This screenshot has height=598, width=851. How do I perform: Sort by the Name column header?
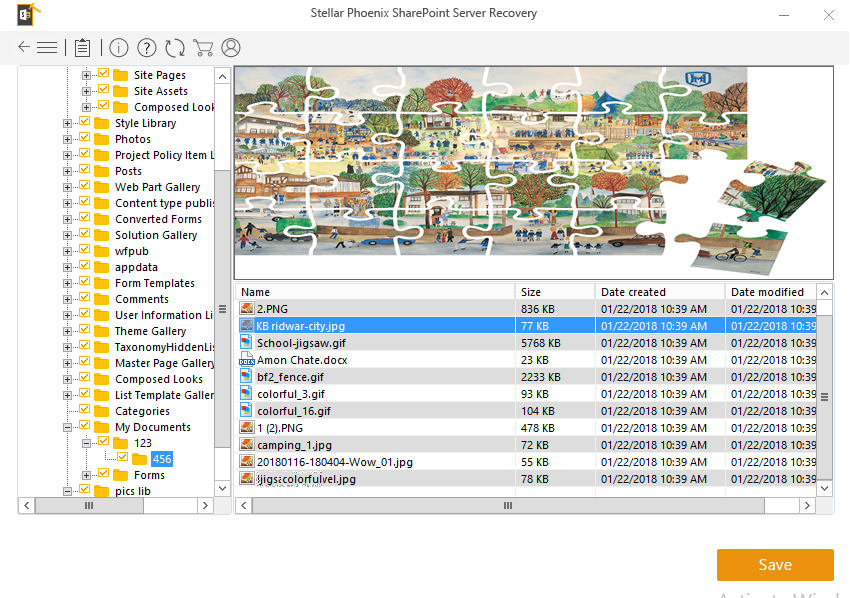tap(376, 292)
